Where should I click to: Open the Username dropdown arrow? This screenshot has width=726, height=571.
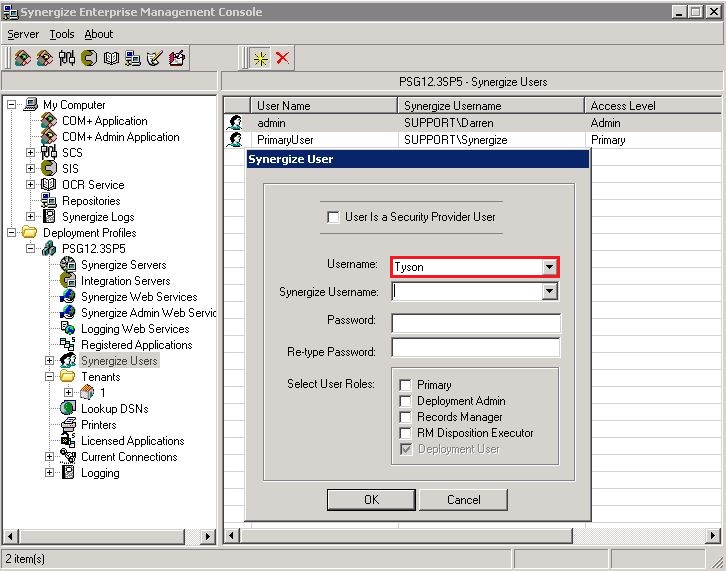549,267
